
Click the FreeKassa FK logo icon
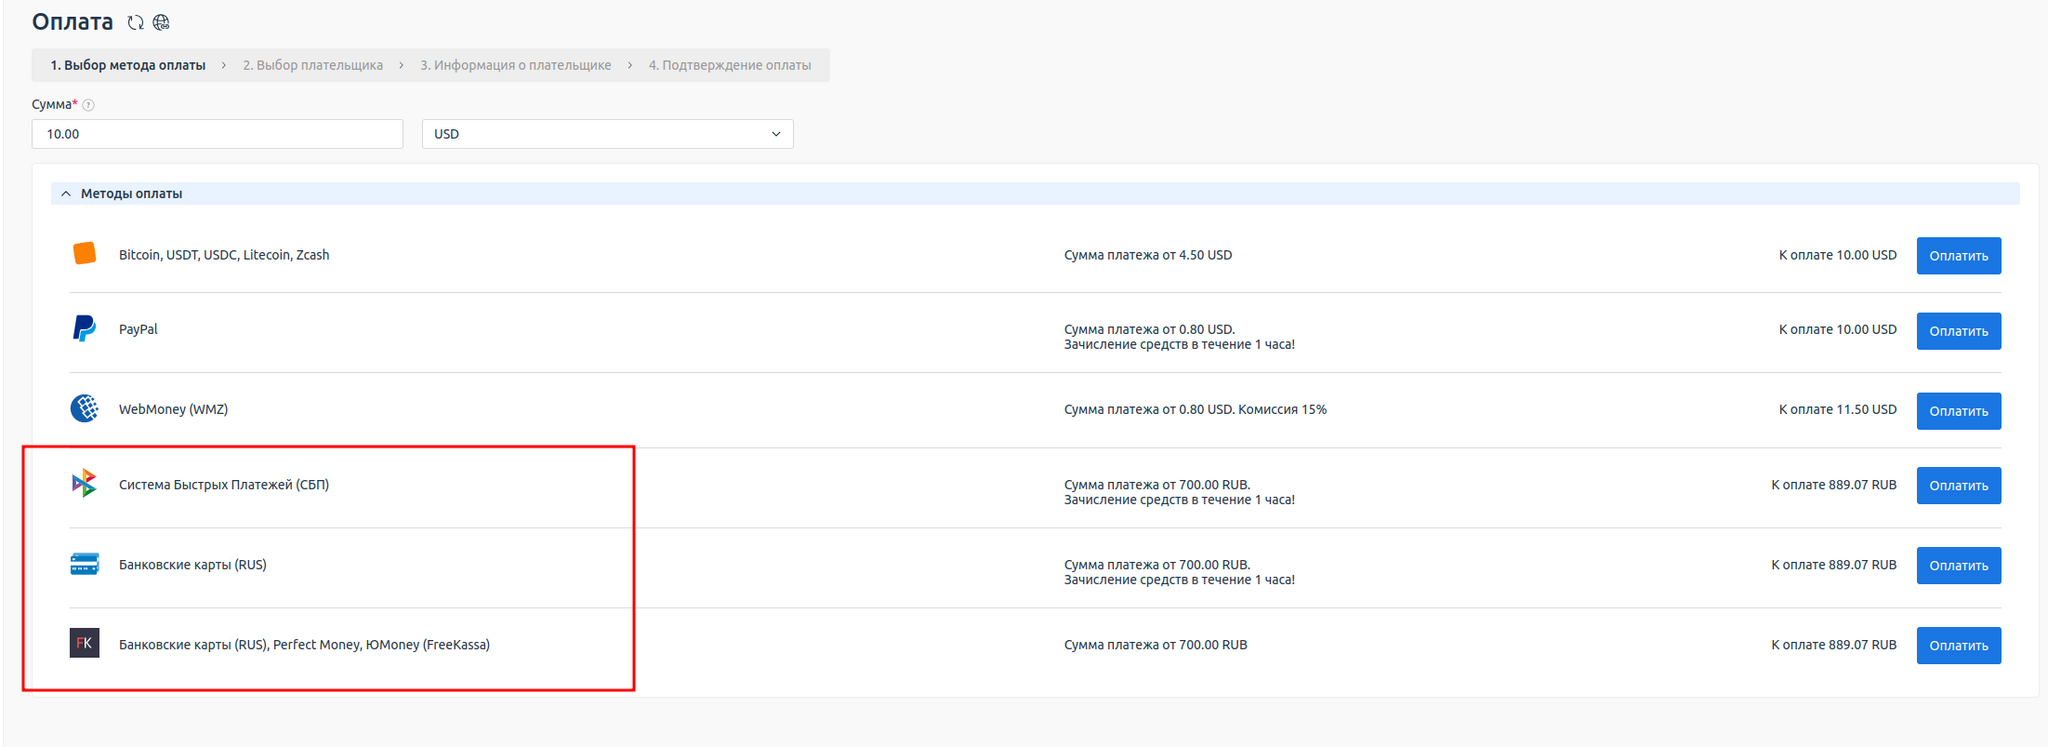[x=85, y=643]
